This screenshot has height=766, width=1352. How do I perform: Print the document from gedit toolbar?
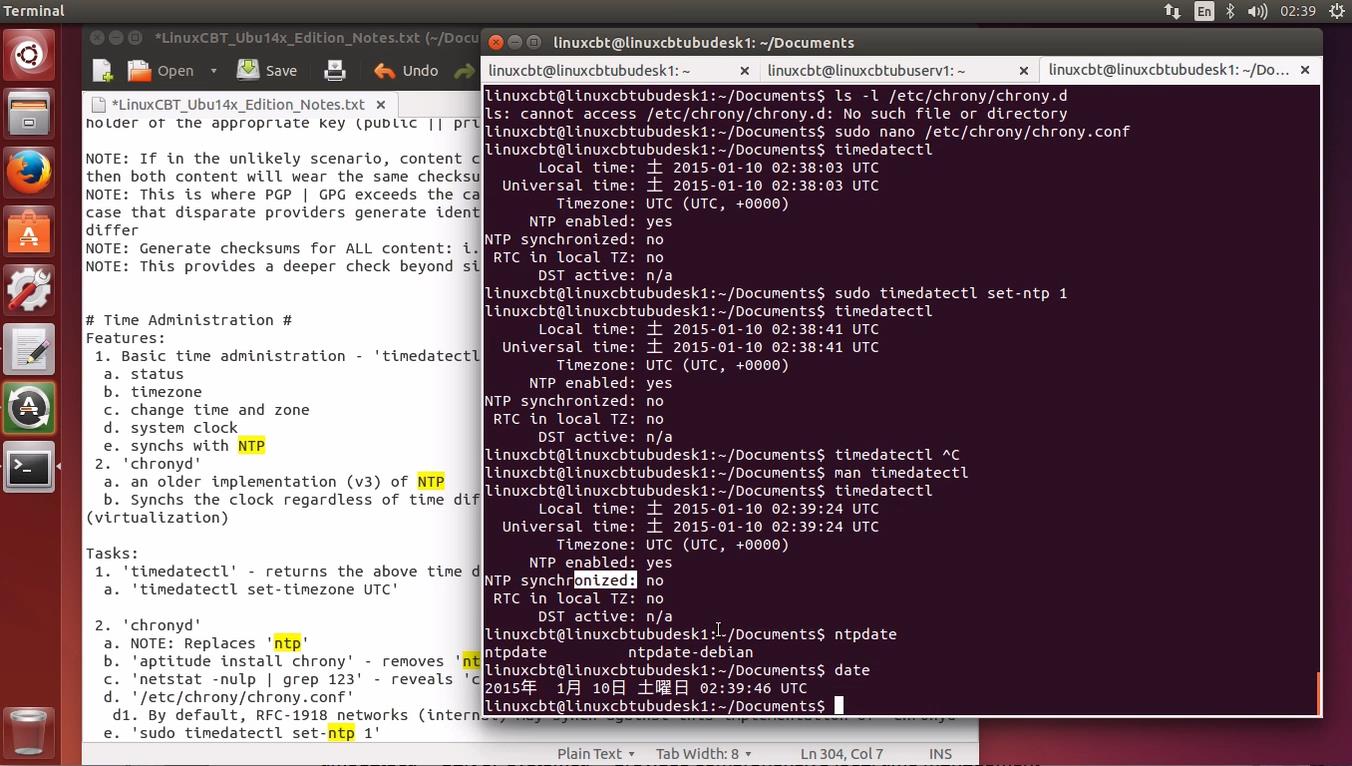pyautogui.click(x=335, y=70)
